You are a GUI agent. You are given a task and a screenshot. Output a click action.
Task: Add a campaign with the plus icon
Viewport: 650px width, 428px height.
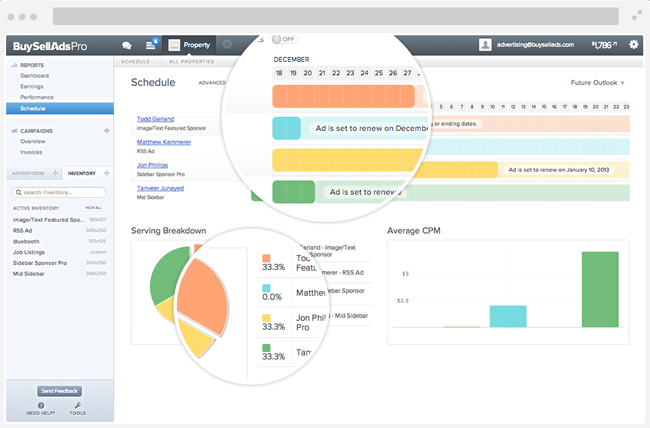click(107, 131)
